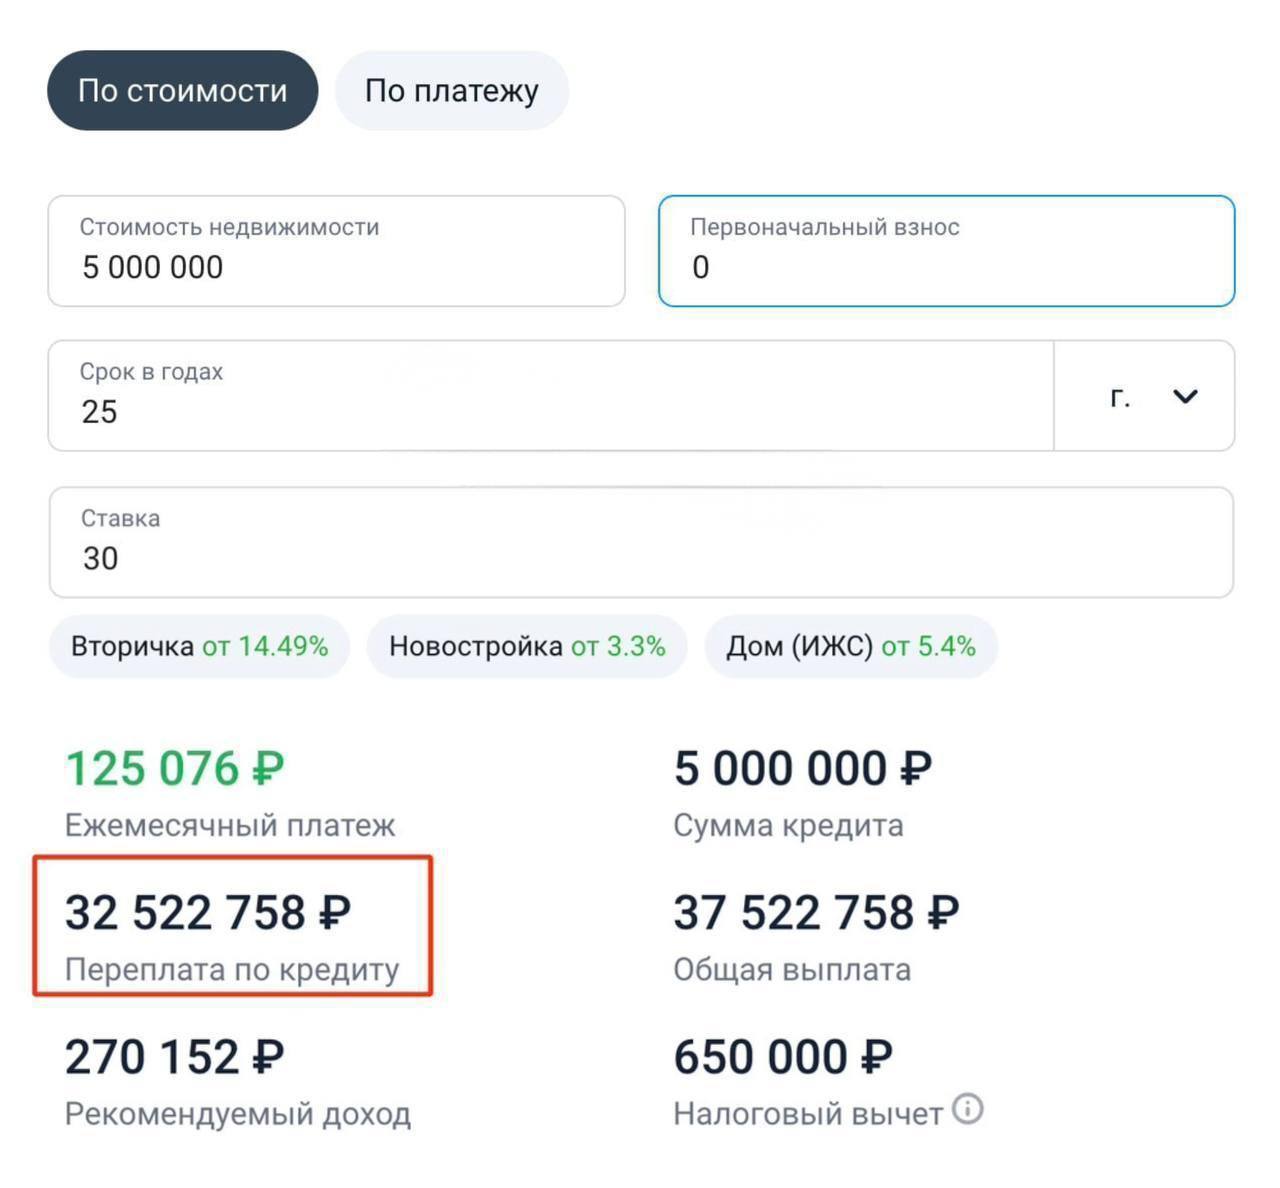This screenshot has width=1280, height=1188.
Task: Select the "Ставка" rate input
Action: pos(640,543)
